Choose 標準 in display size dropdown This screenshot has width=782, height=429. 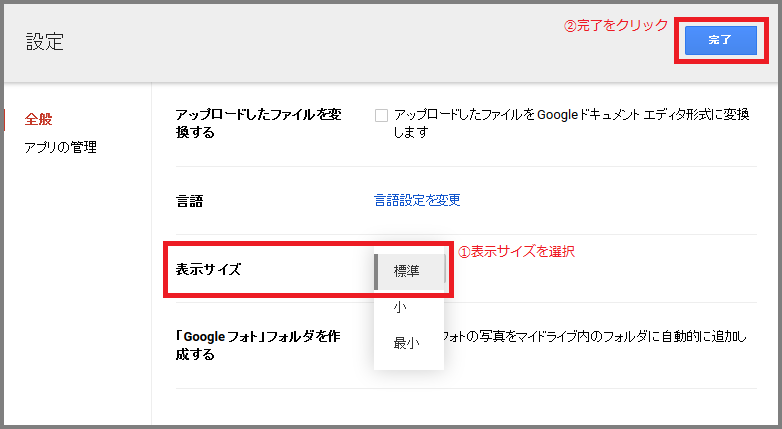click(409, 271)
